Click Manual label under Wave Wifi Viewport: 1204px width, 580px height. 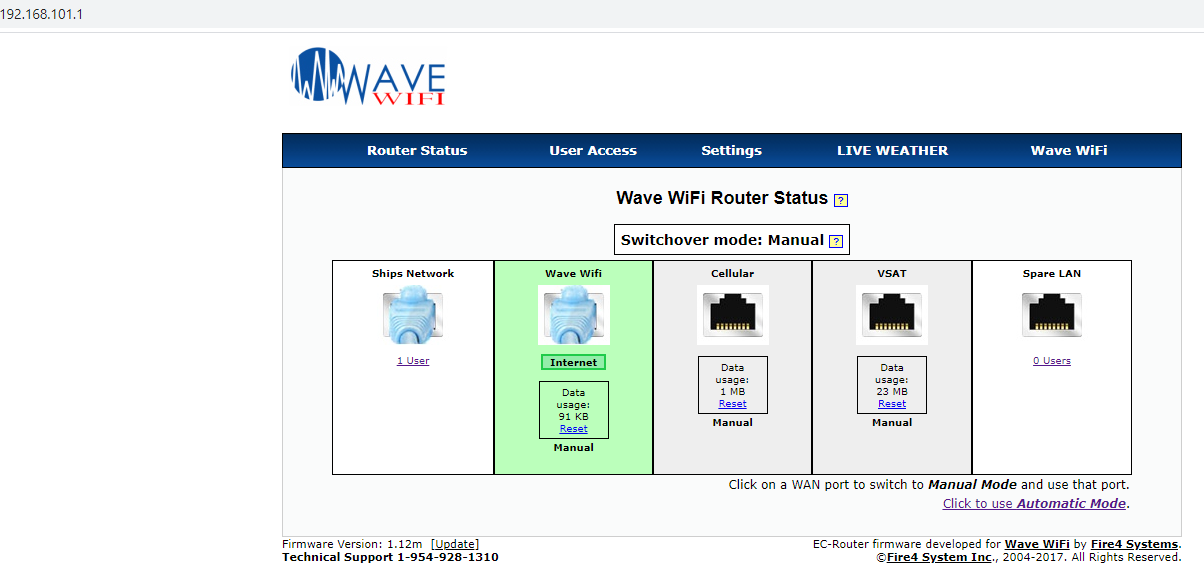point(574,448)
